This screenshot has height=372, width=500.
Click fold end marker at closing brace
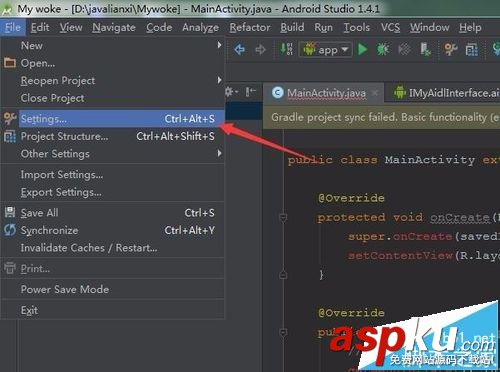283,275
